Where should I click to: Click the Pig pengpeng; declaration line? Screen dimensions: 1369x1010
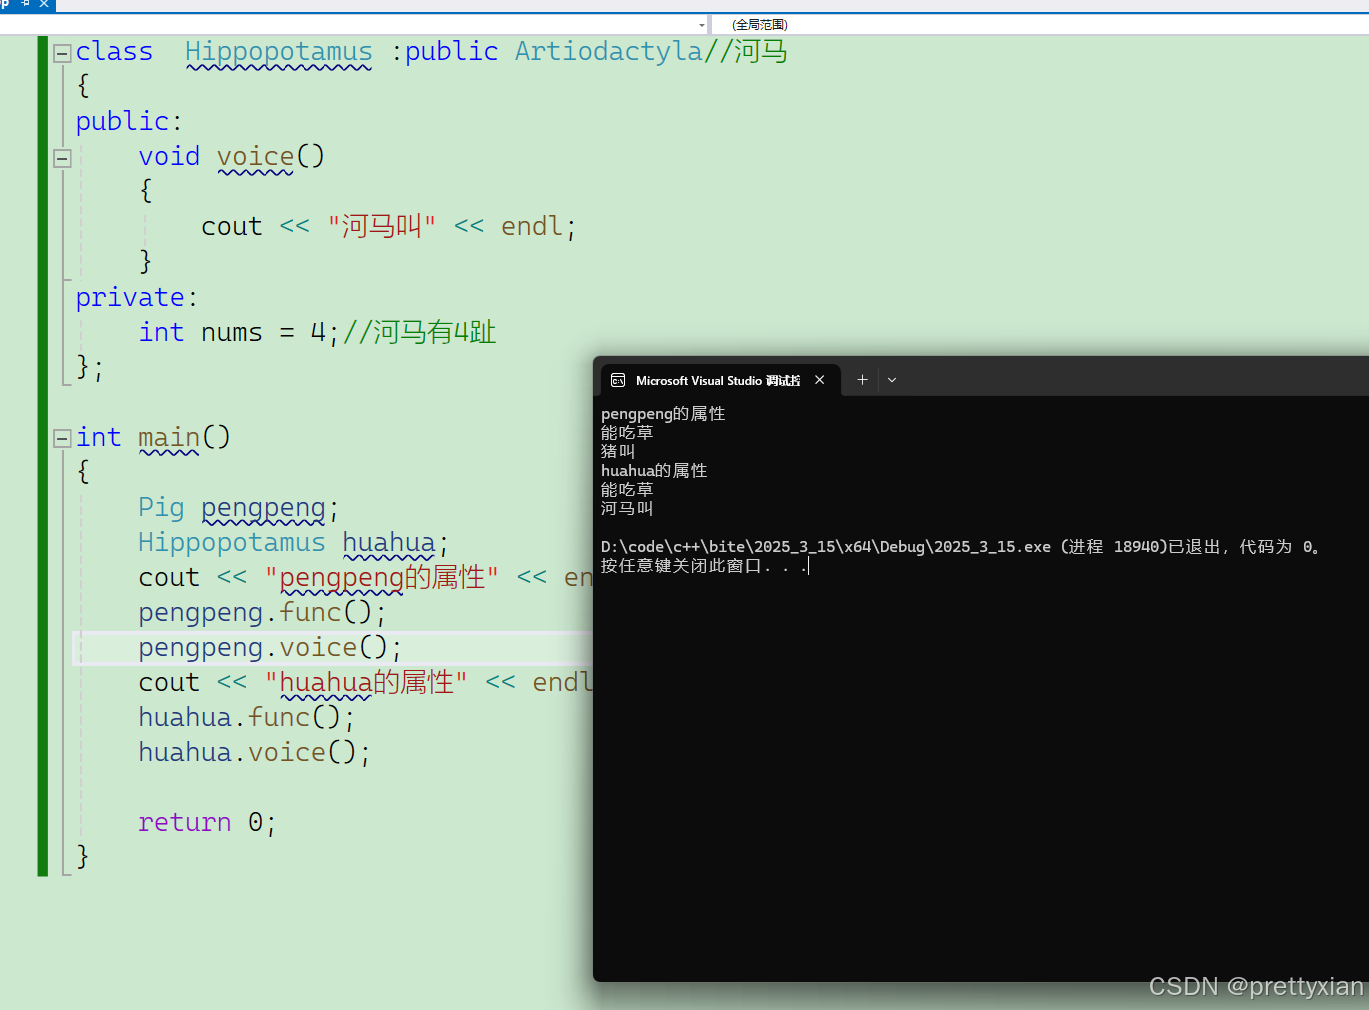(239, 508)
